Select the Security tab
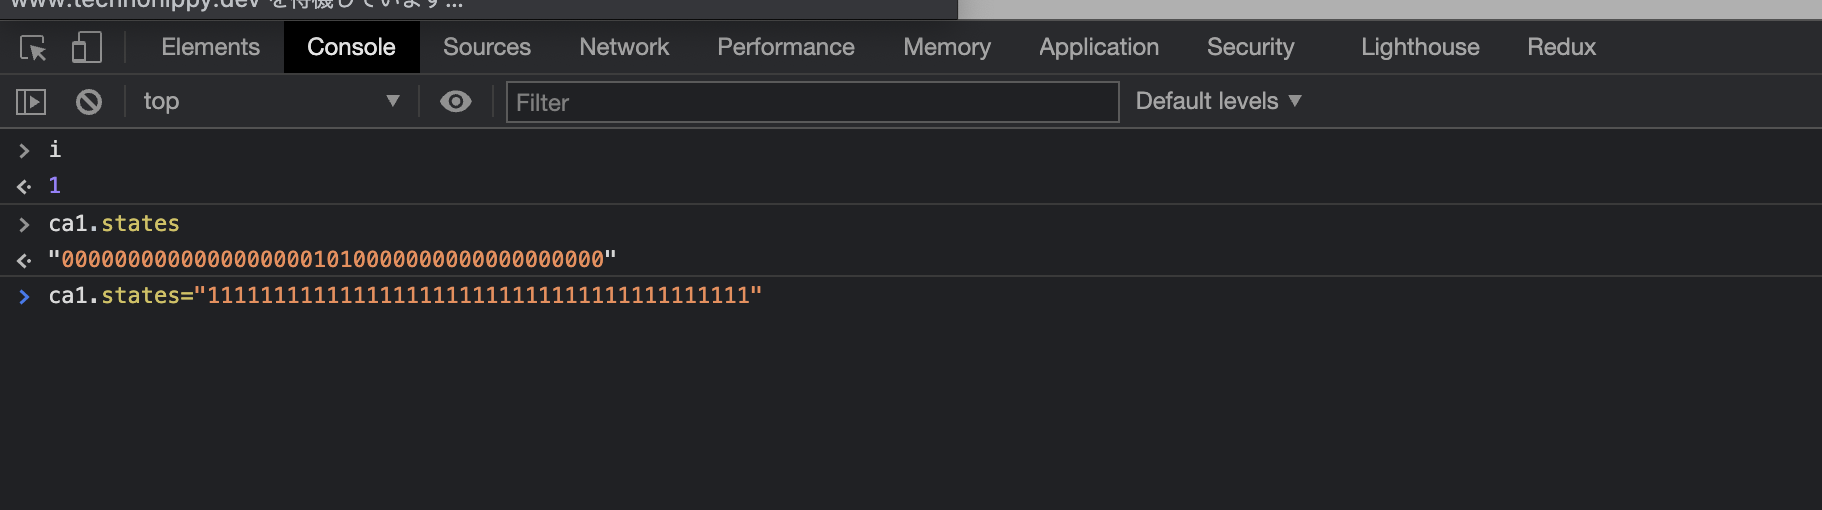The image size is (1822, 510). [1250, 47]
